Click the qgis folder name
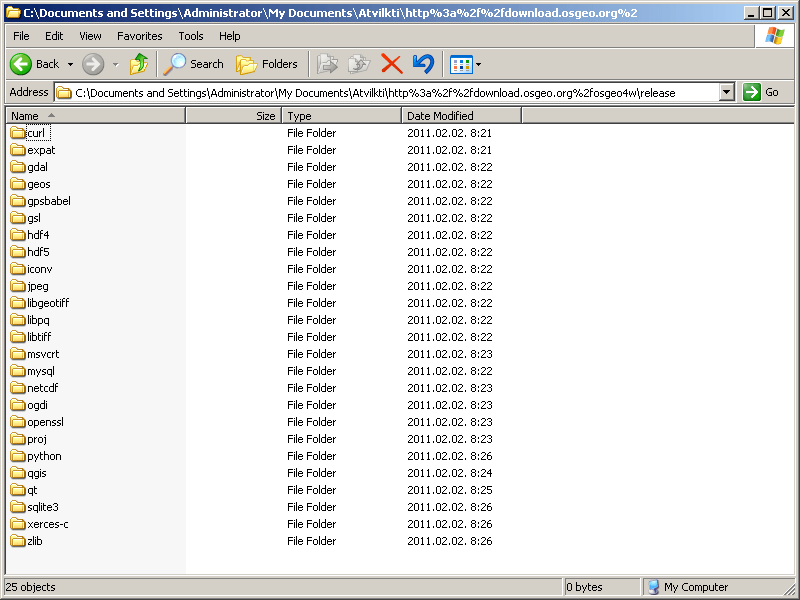The width and height of the screenshot is (800, 600). click(x=37, y=473)
